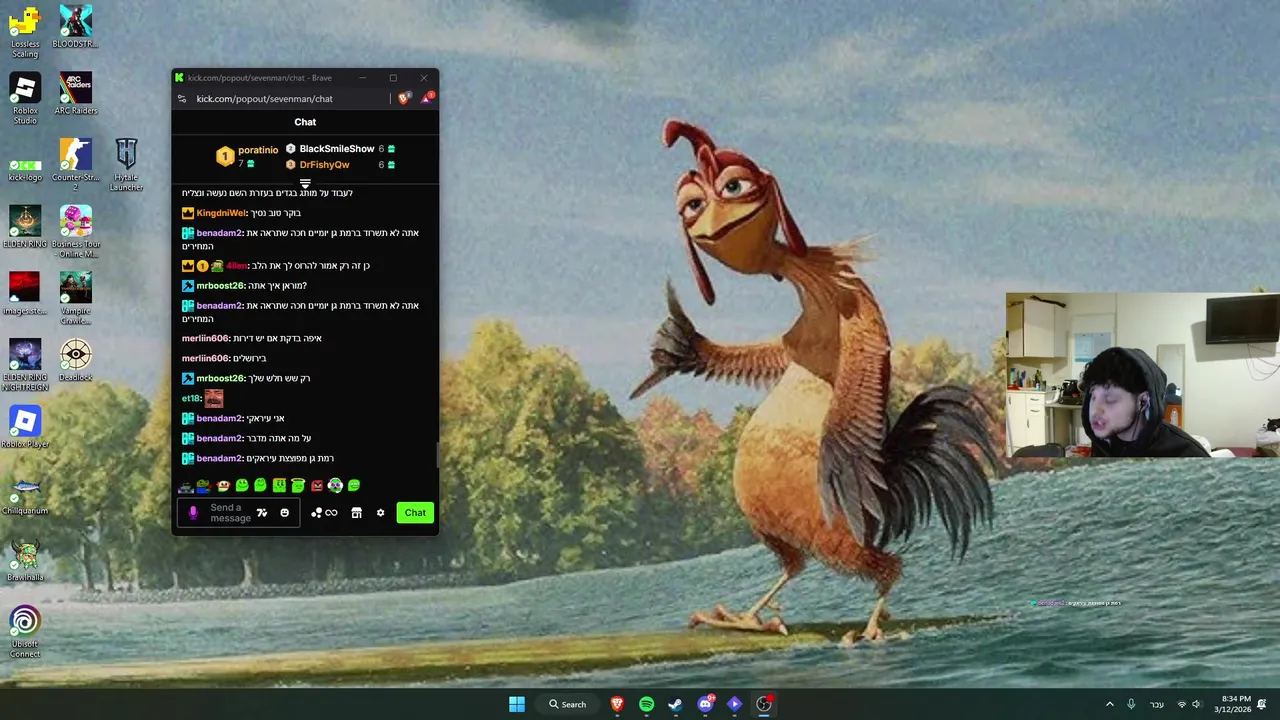Select the kick-logo desktop file
This screenshot has width=1280, height=720.
pos(25,171)
